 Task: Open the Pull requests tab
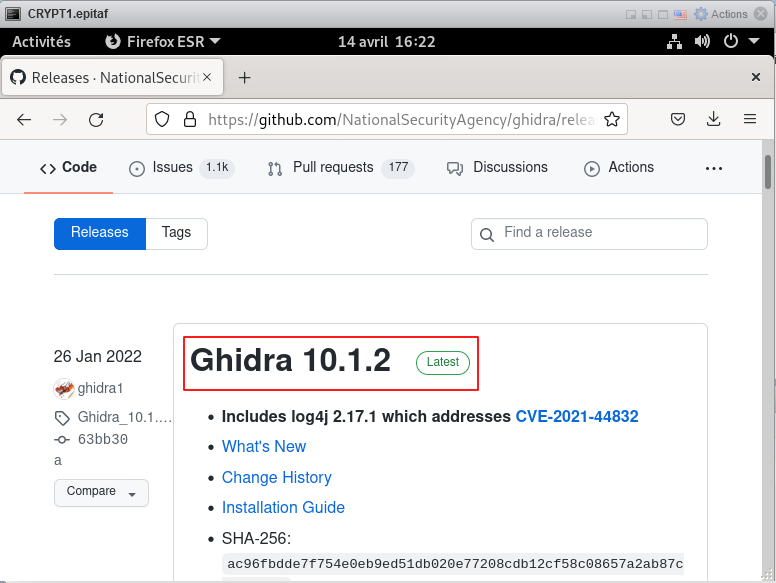[333, 168]
